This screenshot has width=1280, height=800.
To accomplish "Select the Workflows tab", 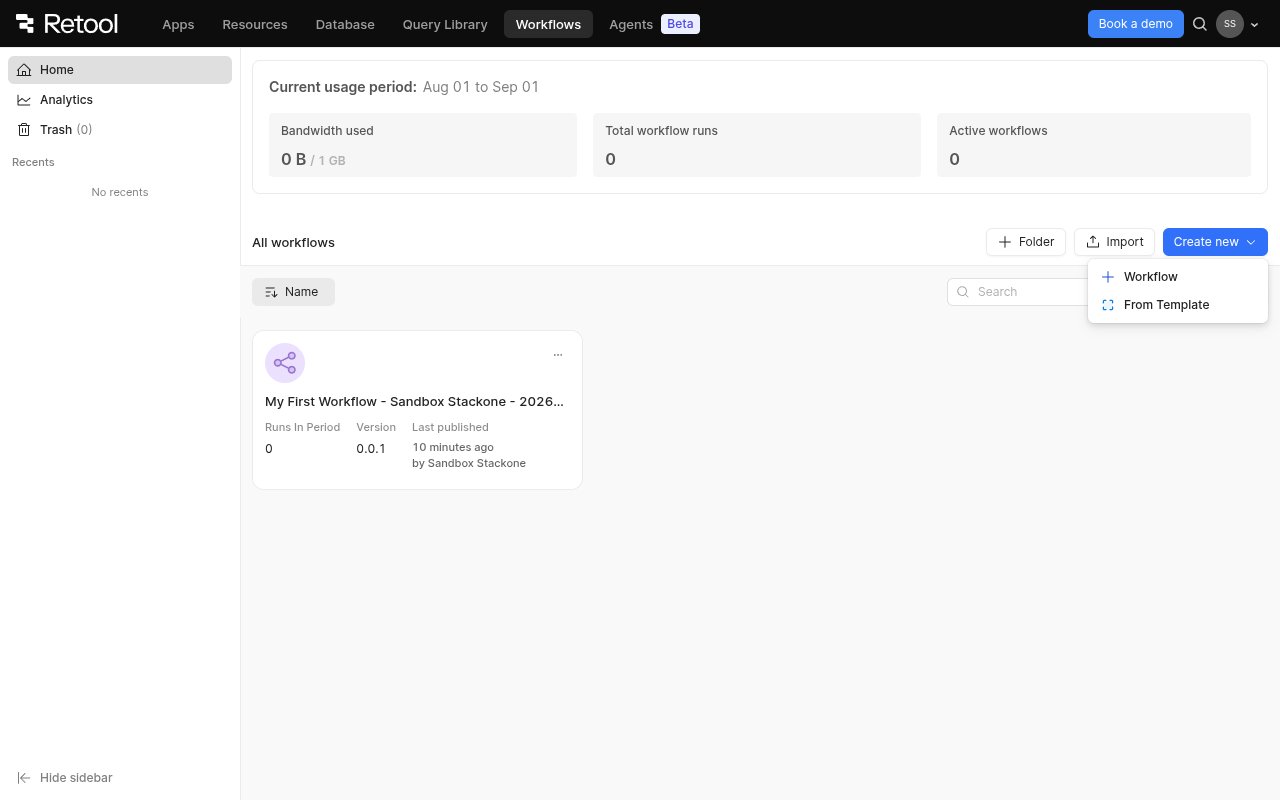I will 548,24.
